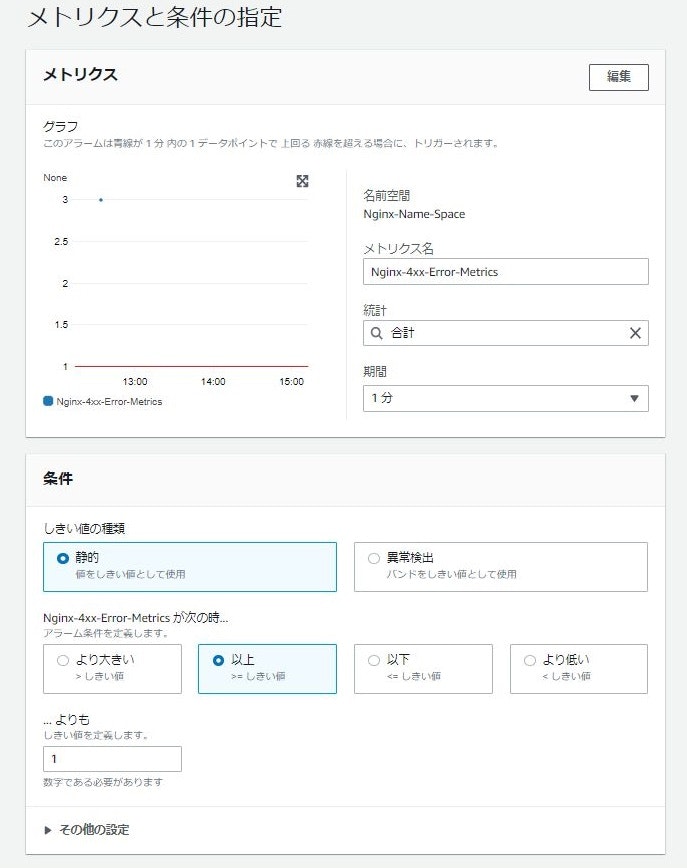Click the Nginx-4xx-Error-Metrics legend label

[x=109, y=401]
